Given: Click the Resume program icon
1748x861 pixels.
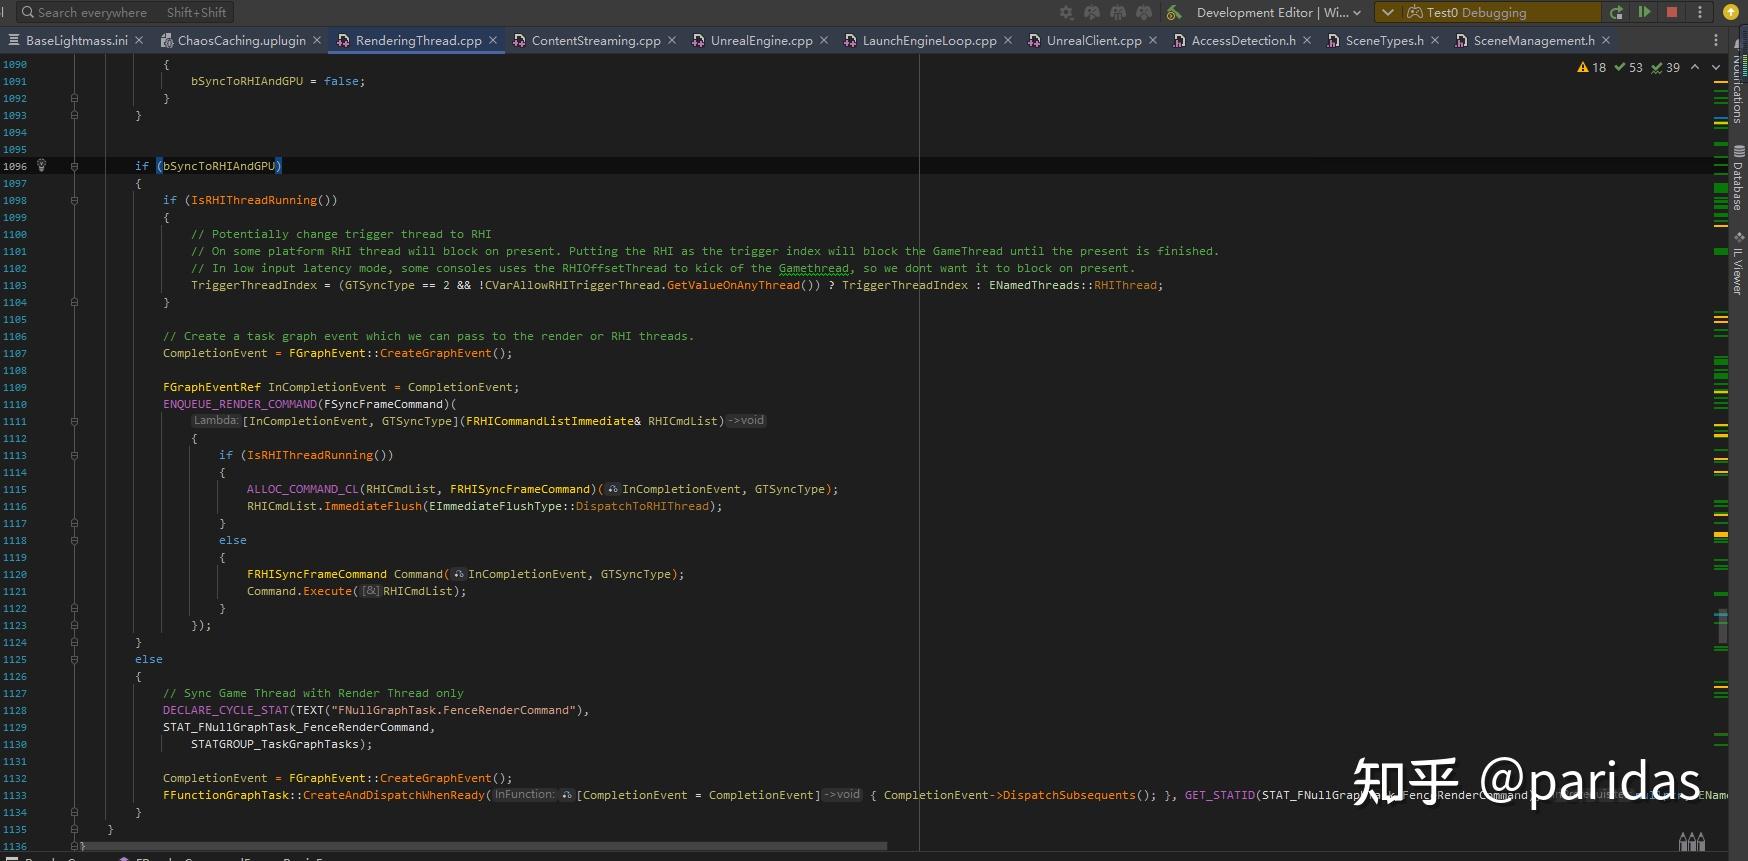Looking at the screenshot, I should point(1644,12).
